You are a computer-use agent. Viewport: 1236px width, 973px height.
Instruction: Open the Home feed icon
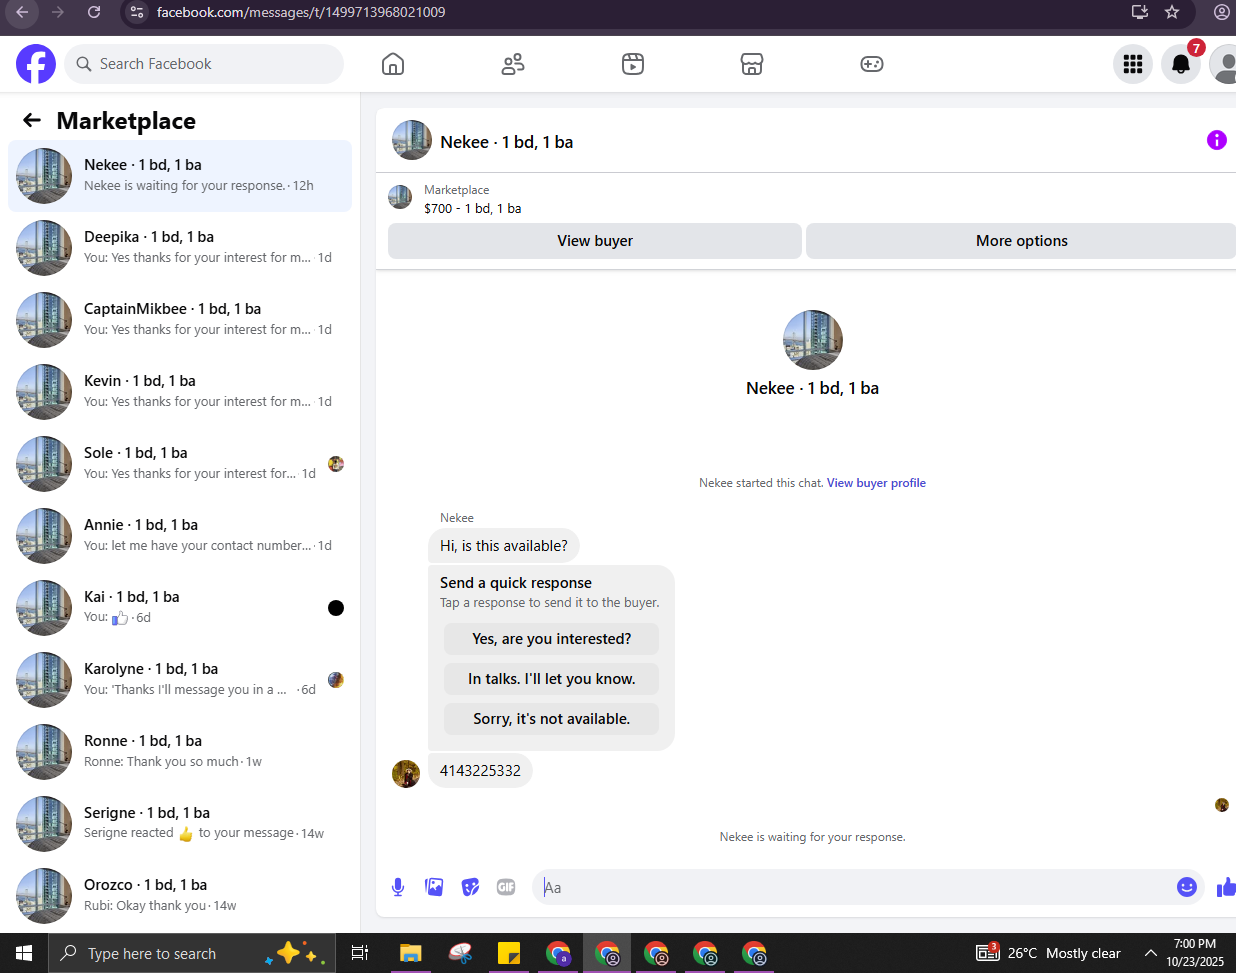[393, 64]
